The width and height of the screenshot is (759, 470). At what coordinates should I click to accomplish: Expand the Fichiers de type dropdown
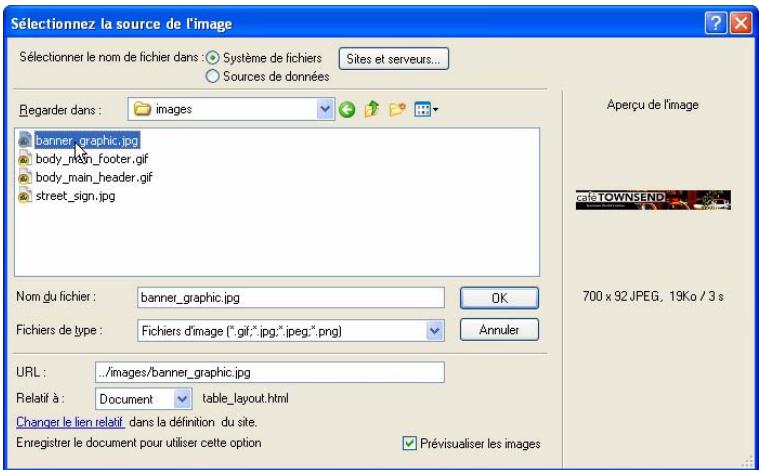tap(434, 331)
